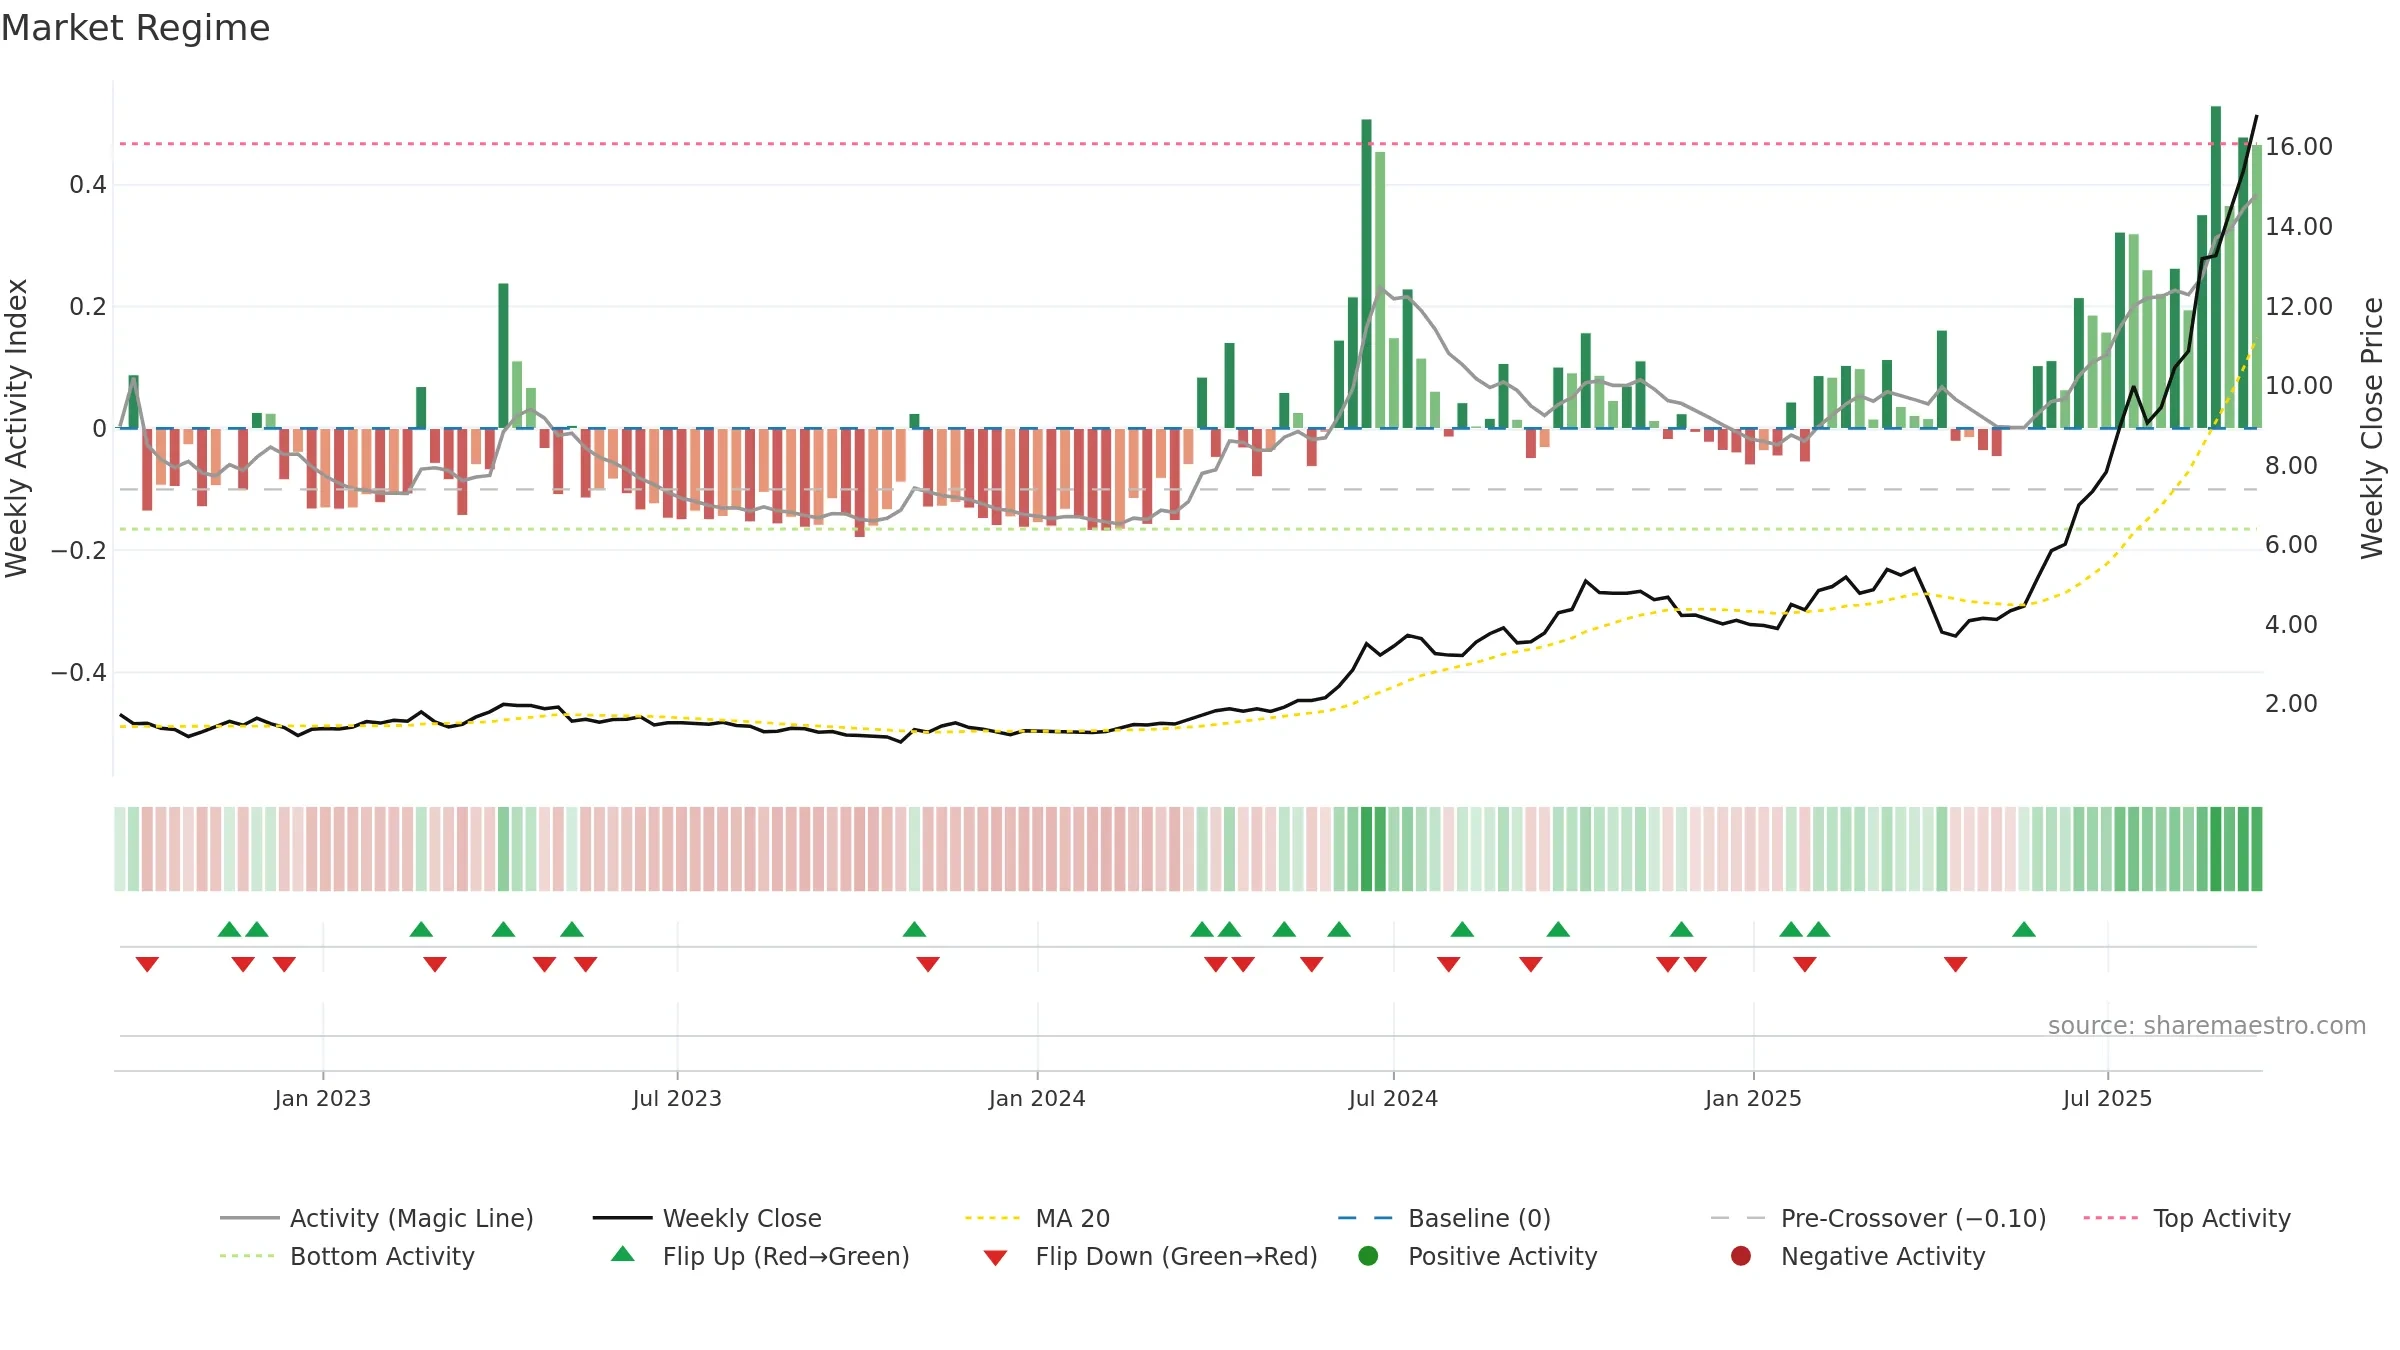This screenshot has height=1350, width=2400.
Task: Click the 16.00 price axis tick
Action: point(2299,147)
